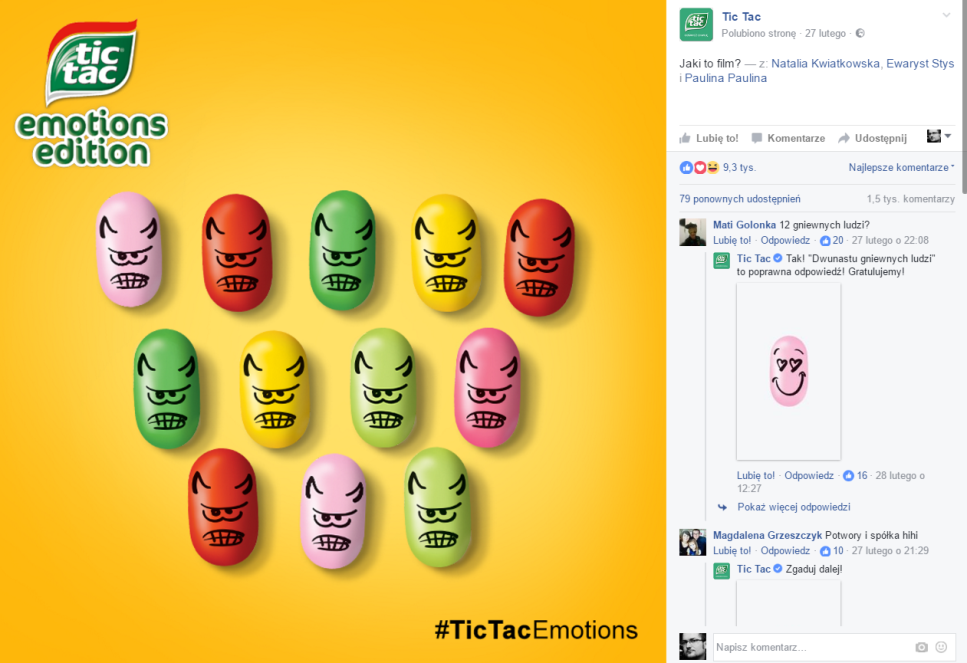Image resolution: width=967 pixels, height=663 pixels.
Task: Toggle Lubię to! on Mati Golonka's comment
Action: click(x=732, y=241)
